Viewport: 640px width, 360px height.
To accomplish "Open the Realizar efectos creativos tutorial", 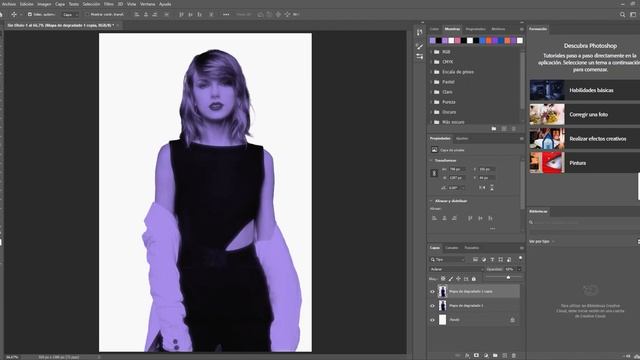I will point(584,139).
